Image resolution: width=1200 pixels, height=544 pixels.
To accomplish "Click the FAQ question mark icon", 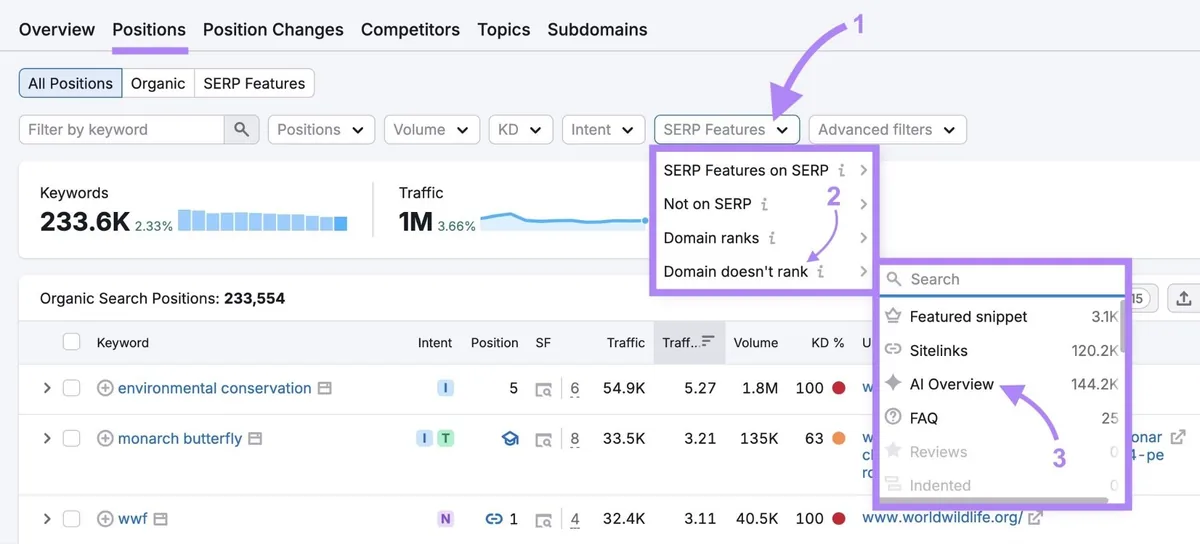I will 894,418.
